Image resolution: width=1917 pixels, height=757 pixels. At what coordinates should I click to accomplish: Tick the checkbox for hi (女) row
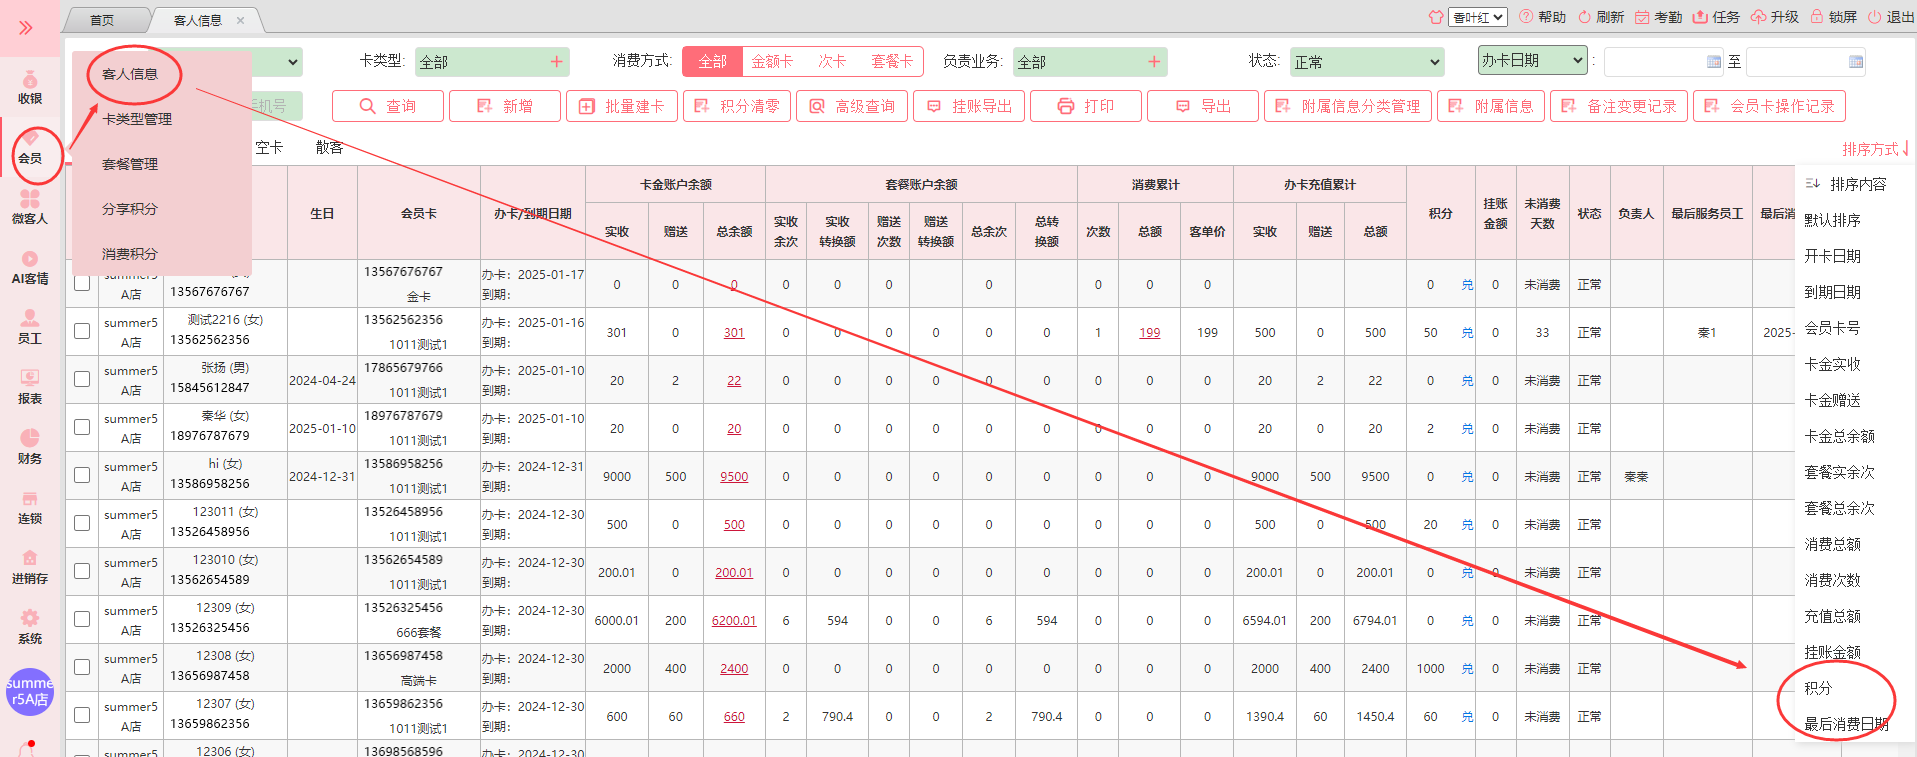tap(82, 475)
